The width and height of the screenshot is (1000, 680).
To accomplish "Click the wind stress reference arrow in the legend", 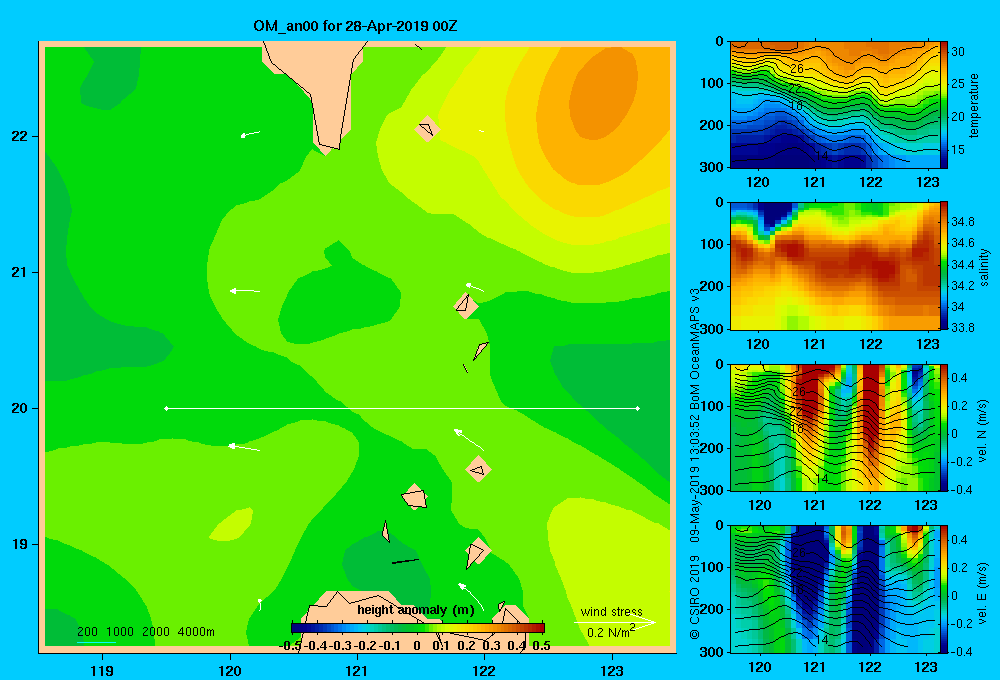I will [x=615, y=622].
